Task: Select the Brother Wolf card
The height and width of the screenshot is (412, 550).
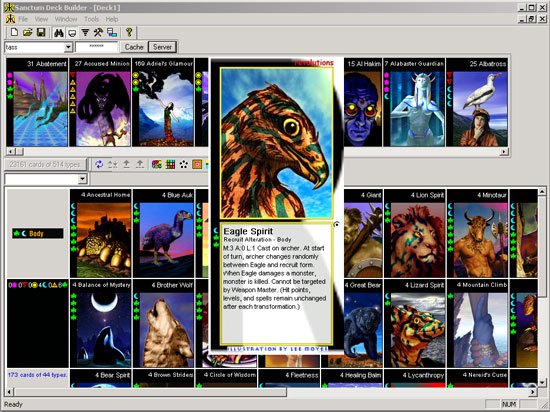Action: tap(163, 324)
